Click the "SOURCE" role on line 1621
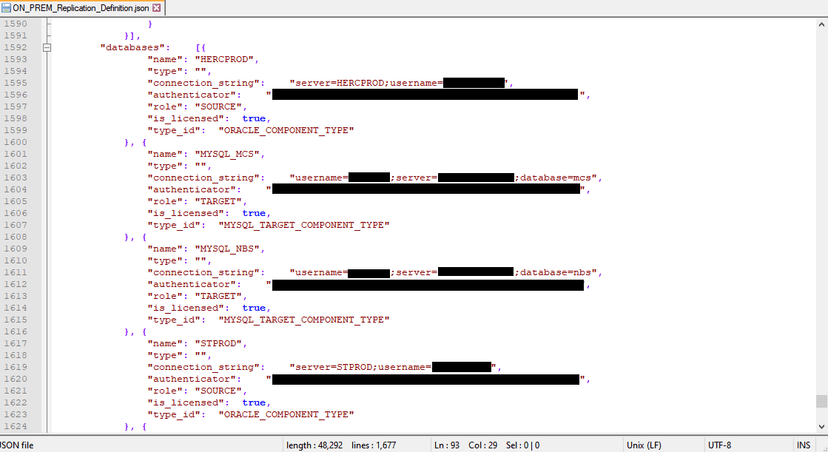The width and height of the screenshot is (828, 452). 219,391
